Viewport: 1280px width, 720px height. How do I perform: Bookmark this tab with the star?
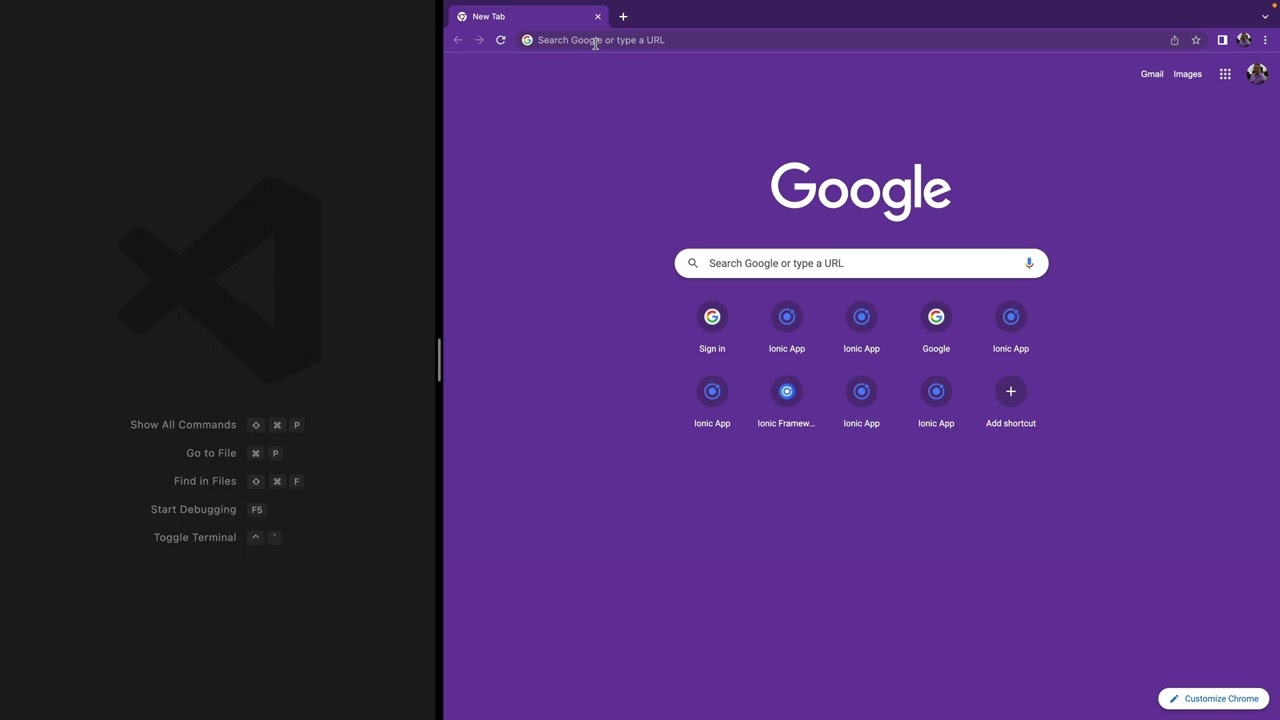click(1195, 40)
